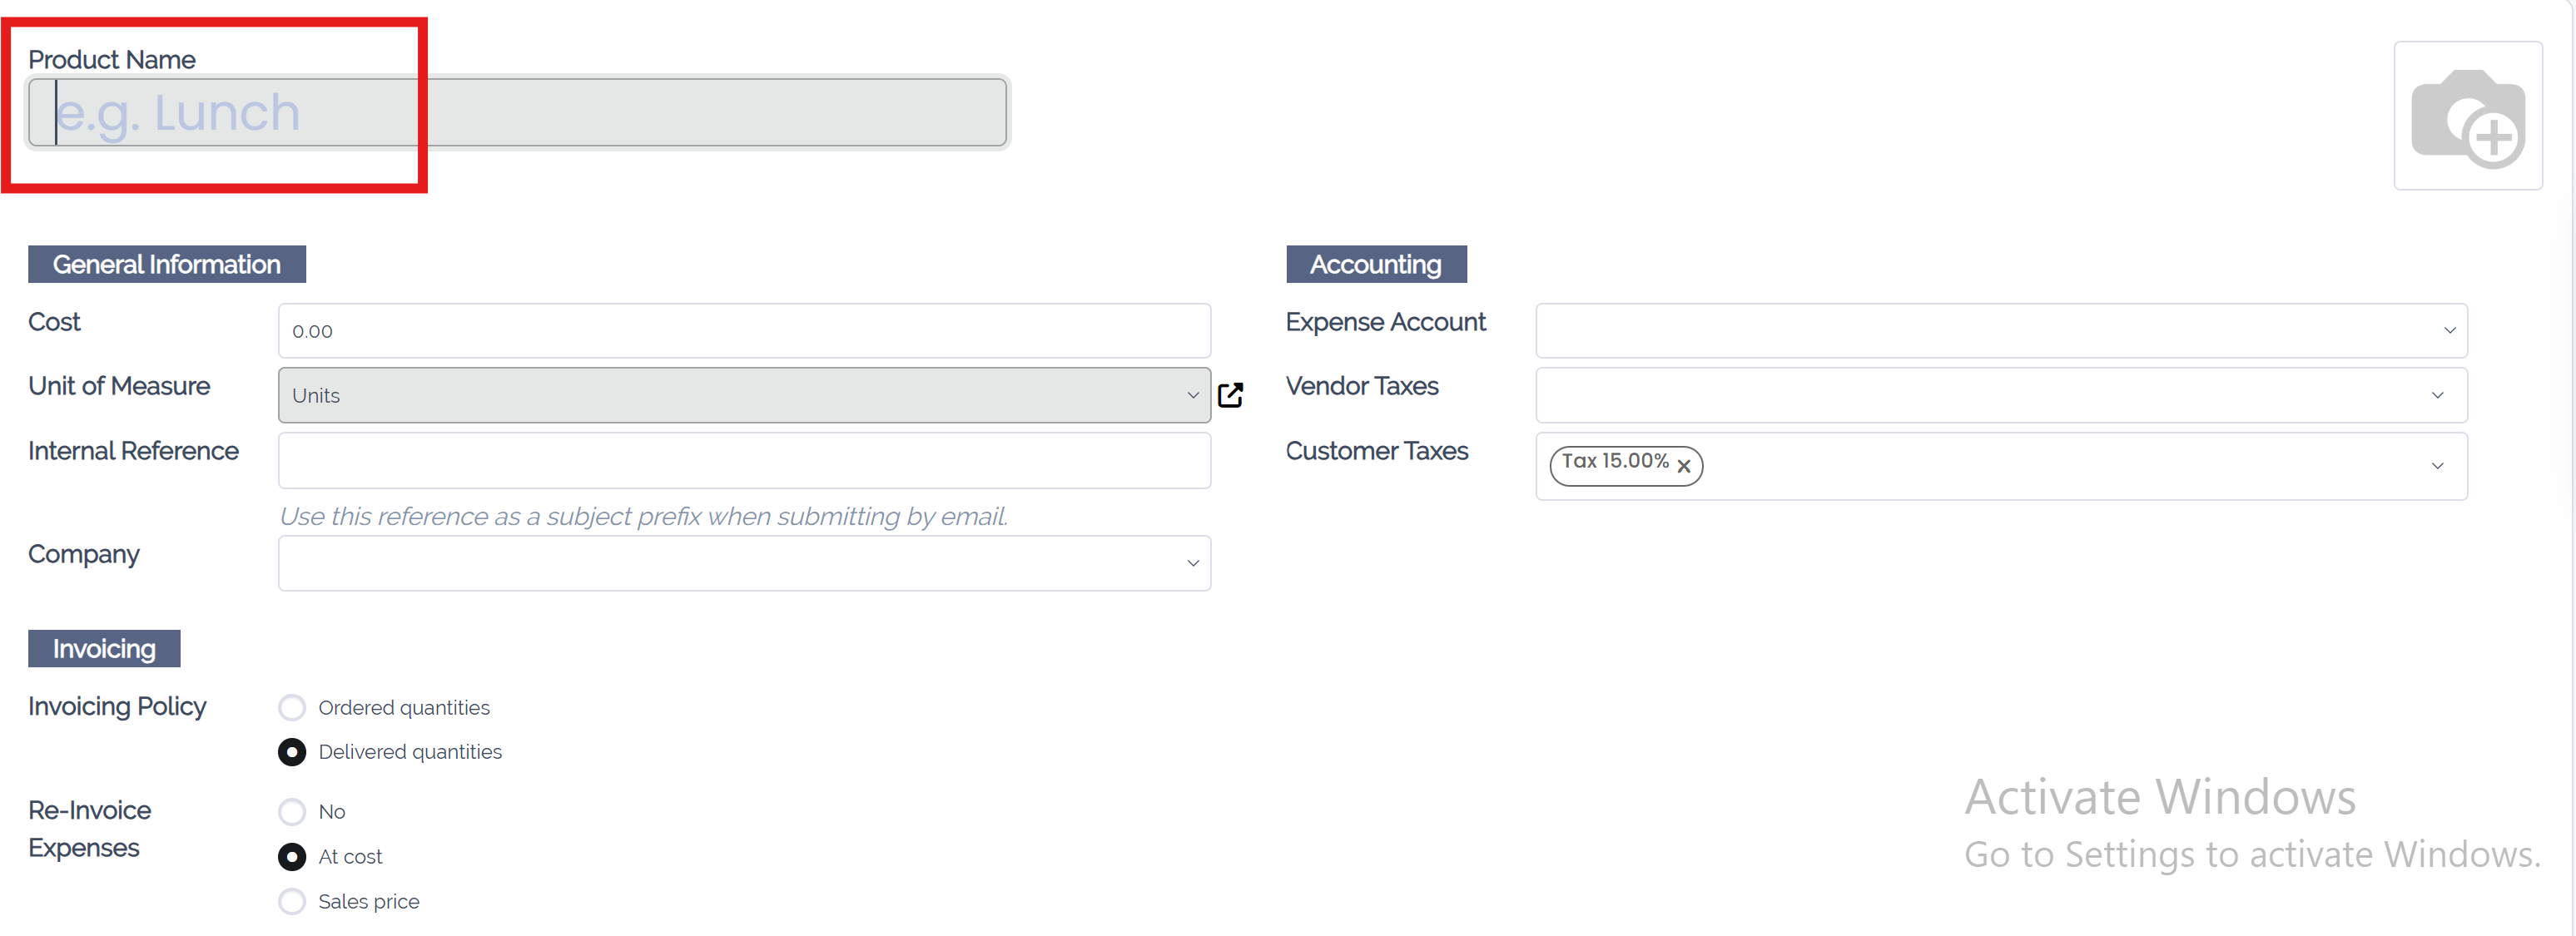The image size is (2576, 936).
Task: Choose No for Re-Invoice Expenses
Action: pyautogui.click(x=292, y=812)
